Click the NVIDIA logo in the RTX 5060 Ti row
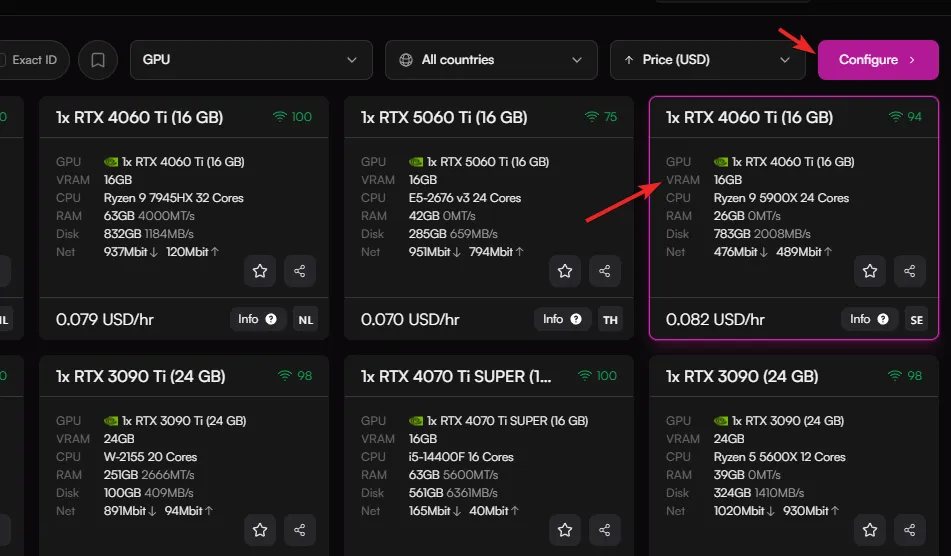951x556 pixels. click(416, 162)
